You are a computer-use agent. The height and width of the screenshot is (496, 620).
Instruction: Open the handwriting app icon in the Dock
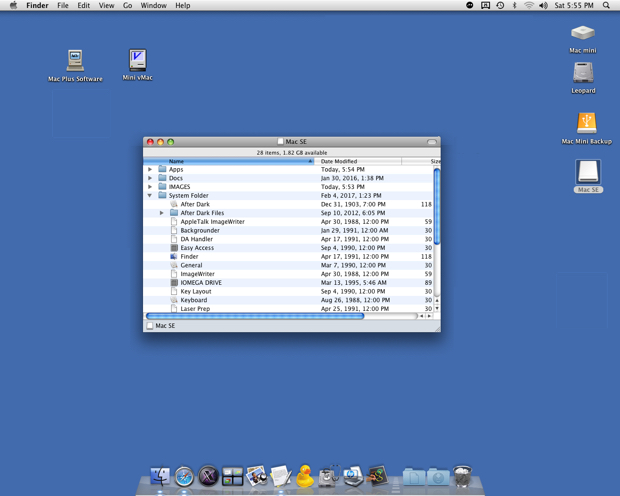(x=378, y=476)
